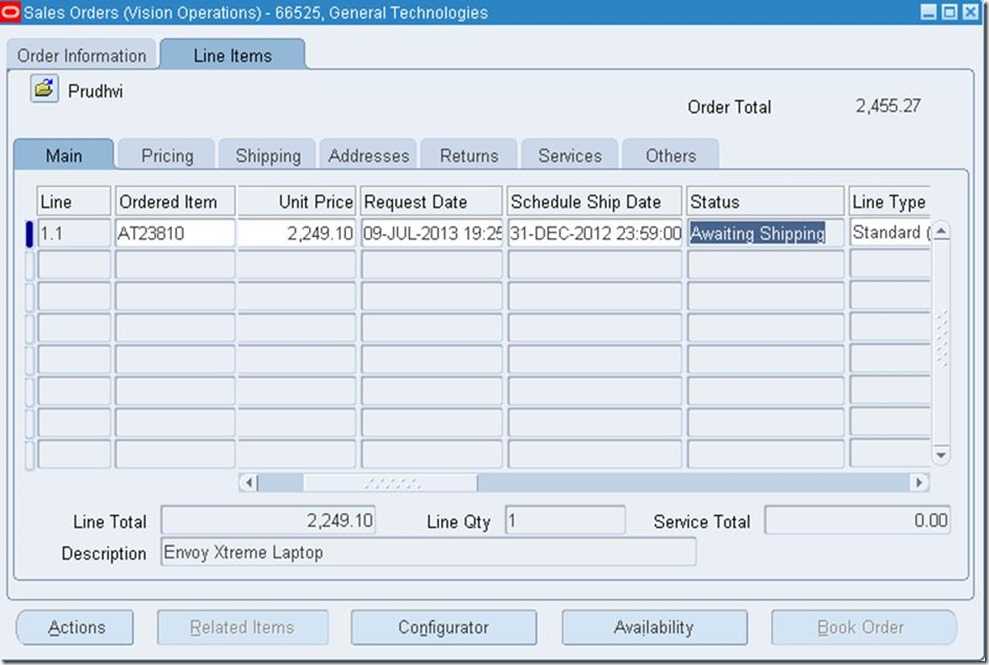The width and height of the screenshot is (989, 665).
Task: Click the Awaiting Shipping status cell
Action: click(765, 233)
